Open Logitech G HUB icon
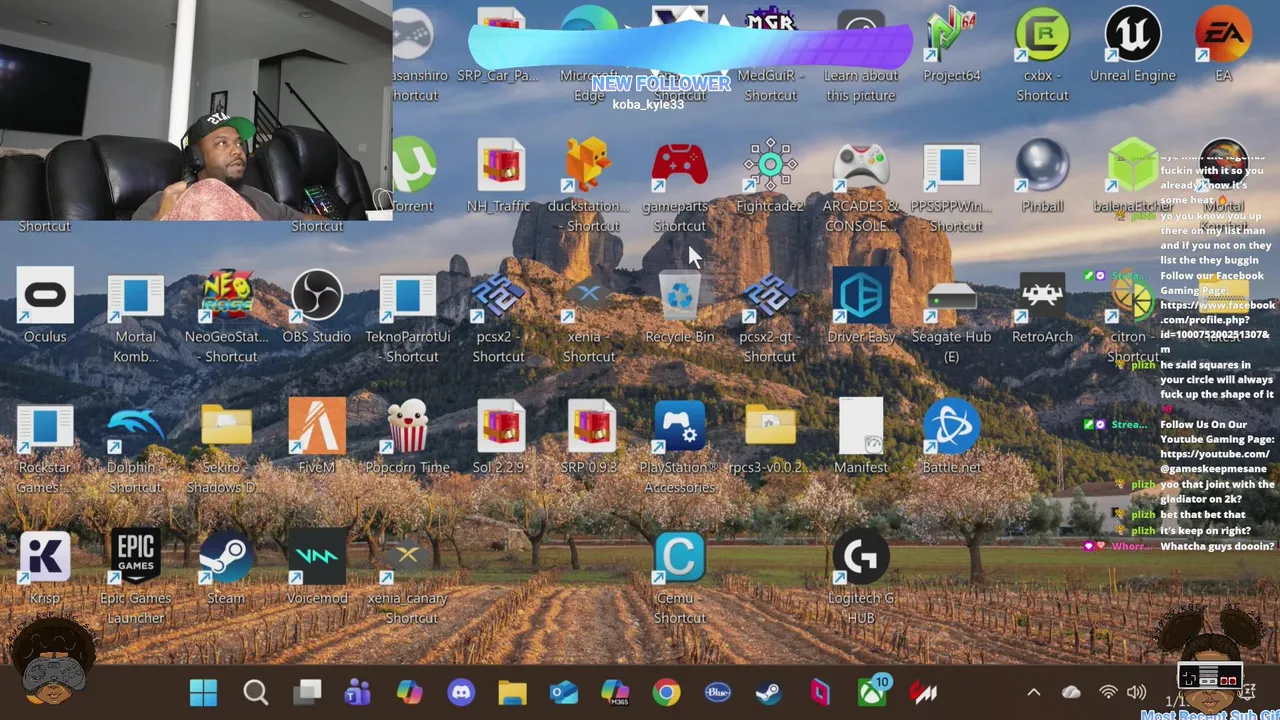Screen dimensions: 1280x720 tap(861, 558)
